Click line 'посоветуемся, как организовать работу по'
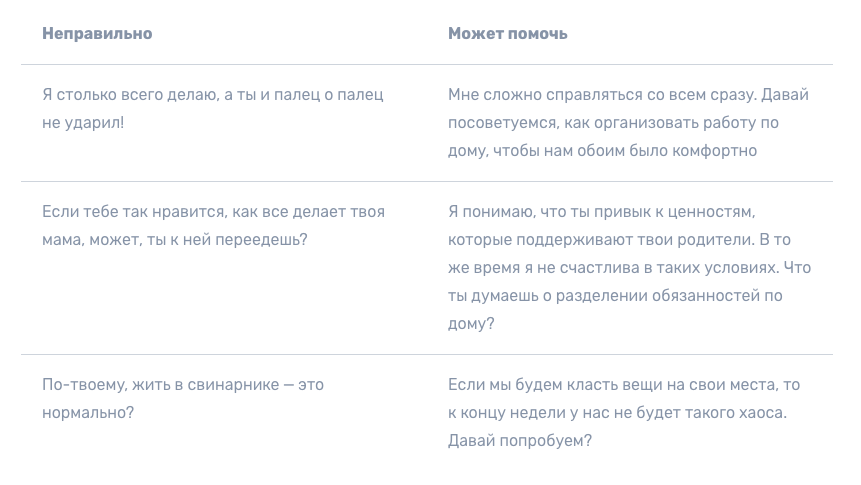Screen dimensions: 861x485 613,122
